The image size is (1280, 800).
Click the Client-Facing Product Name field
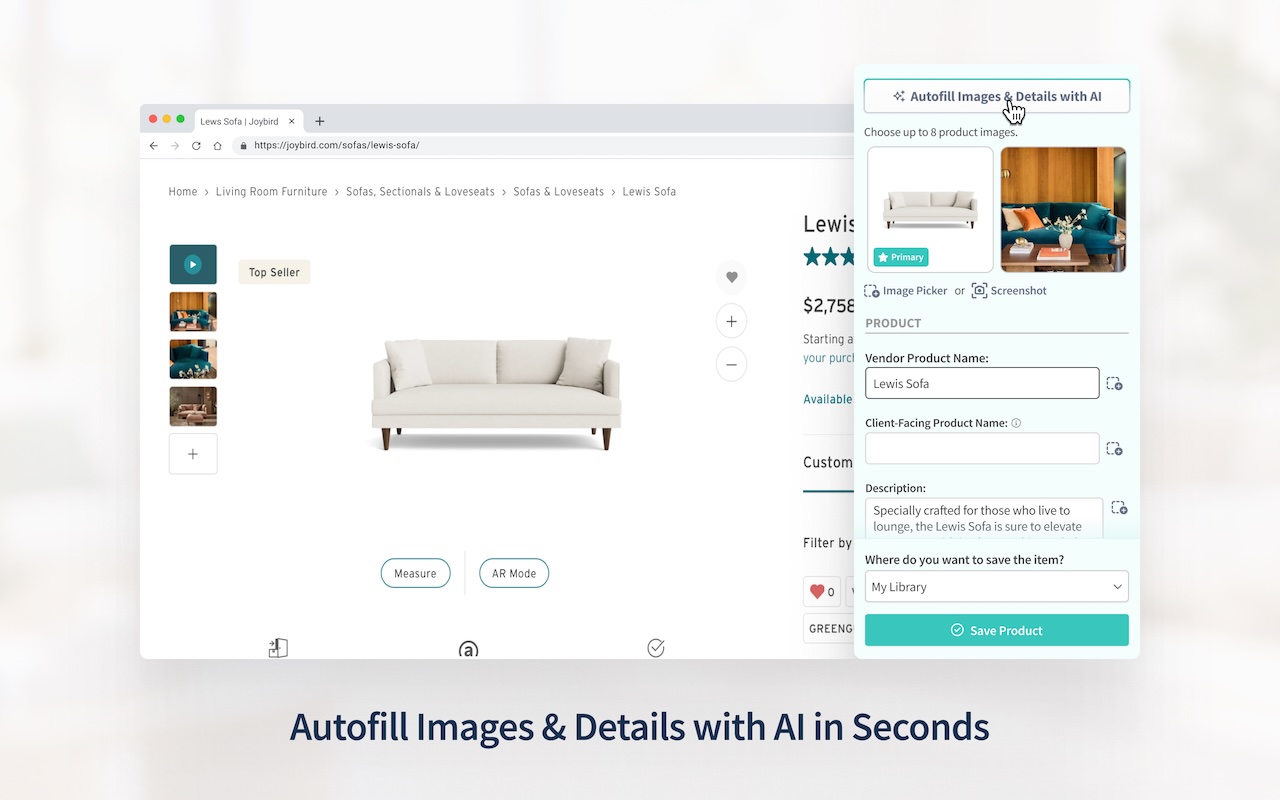982,448
